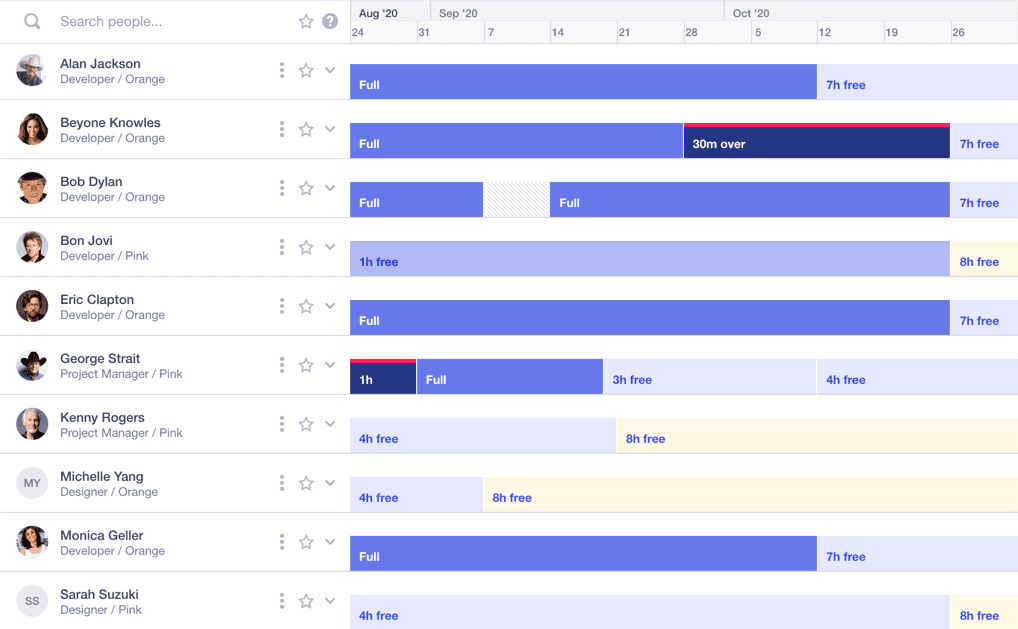Open Sarah Suzuki's three-dot options menu
Image resolution: width=1018 pixels, height=629 pixels.
282,601
